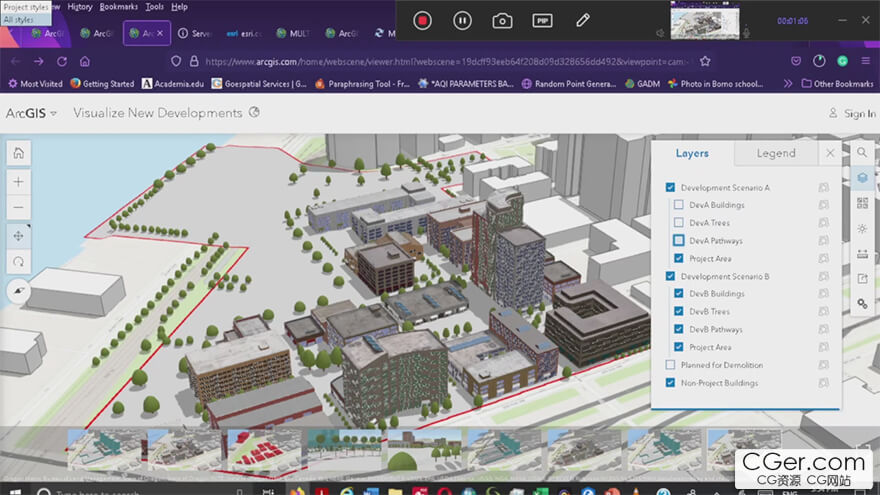880x495 pixels.
Task: Open the street-level trees slide thumbnail
Action: 345,450
